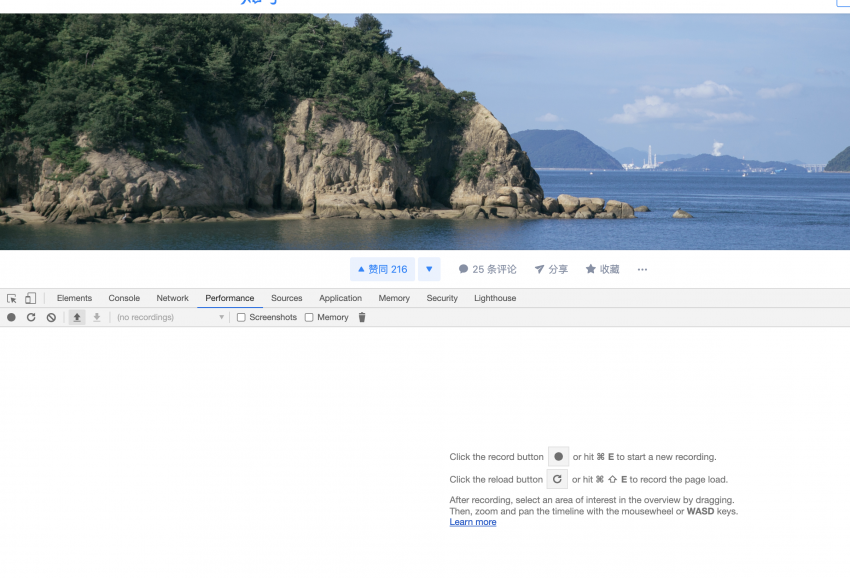The image size is (850, 578).
Task: Click the reload and profile toolbar icon
Action: tap(31, 317)
